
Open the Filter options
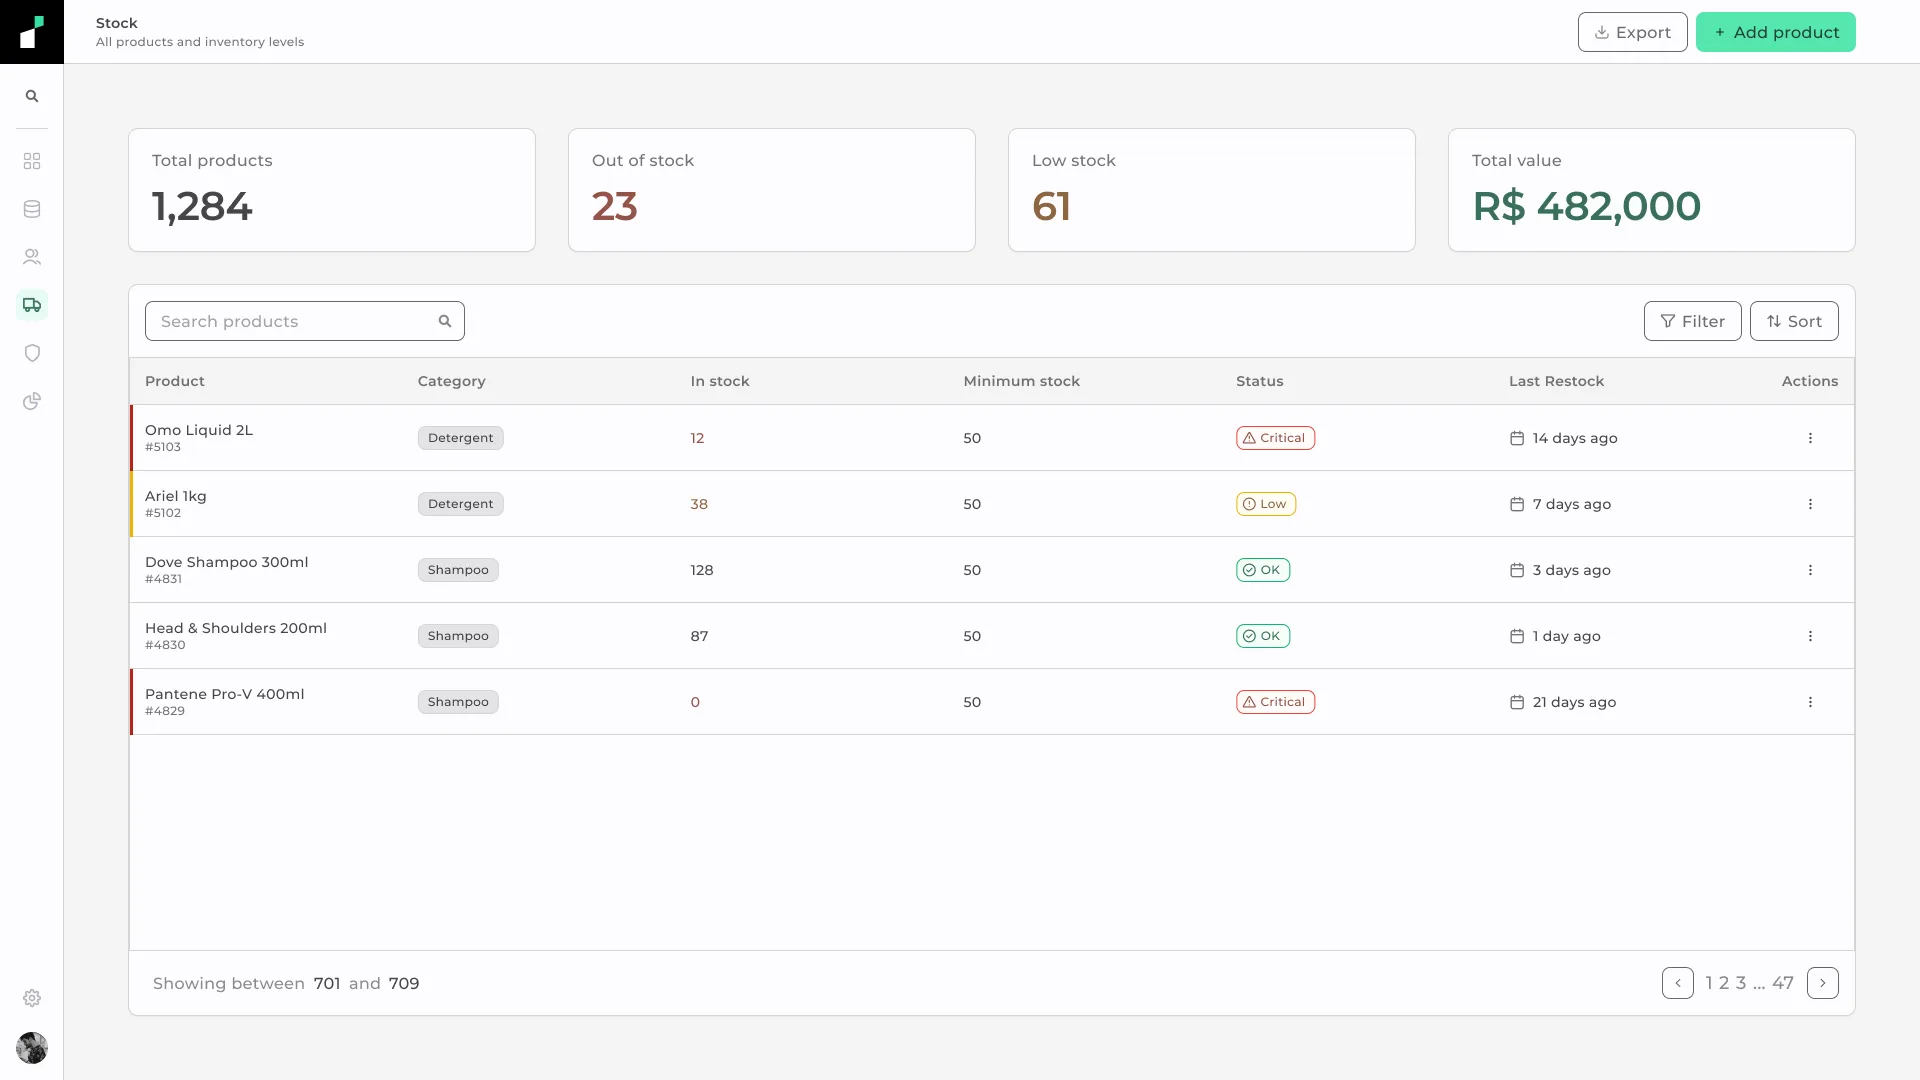pyautogui.click(x=1692, y=321)
